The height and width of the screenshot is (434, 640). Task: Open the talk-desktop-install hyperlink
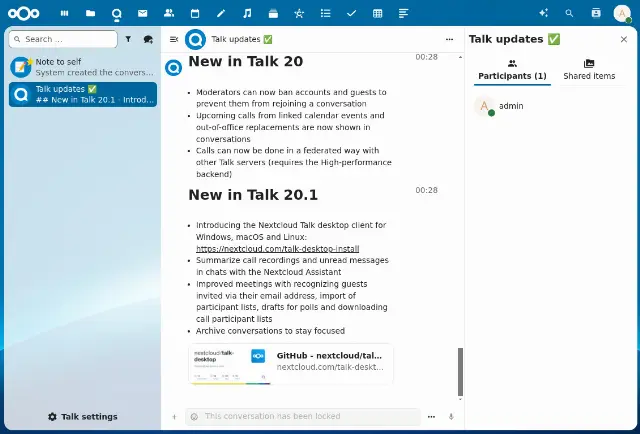278,248
